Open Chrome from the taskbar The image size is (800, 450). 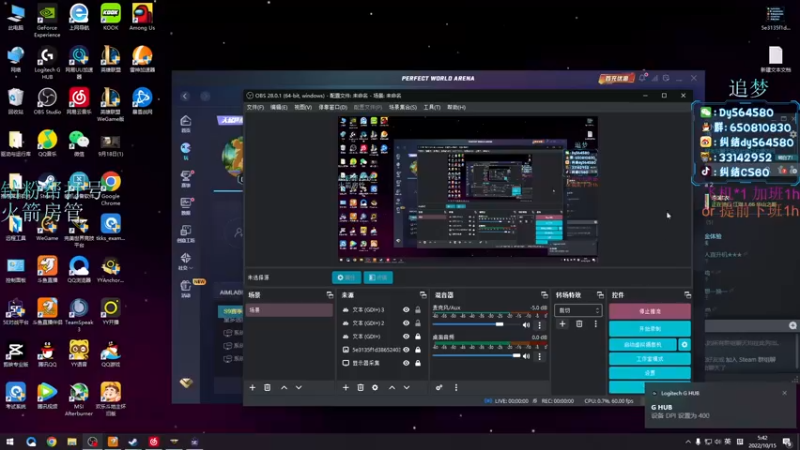52,441
